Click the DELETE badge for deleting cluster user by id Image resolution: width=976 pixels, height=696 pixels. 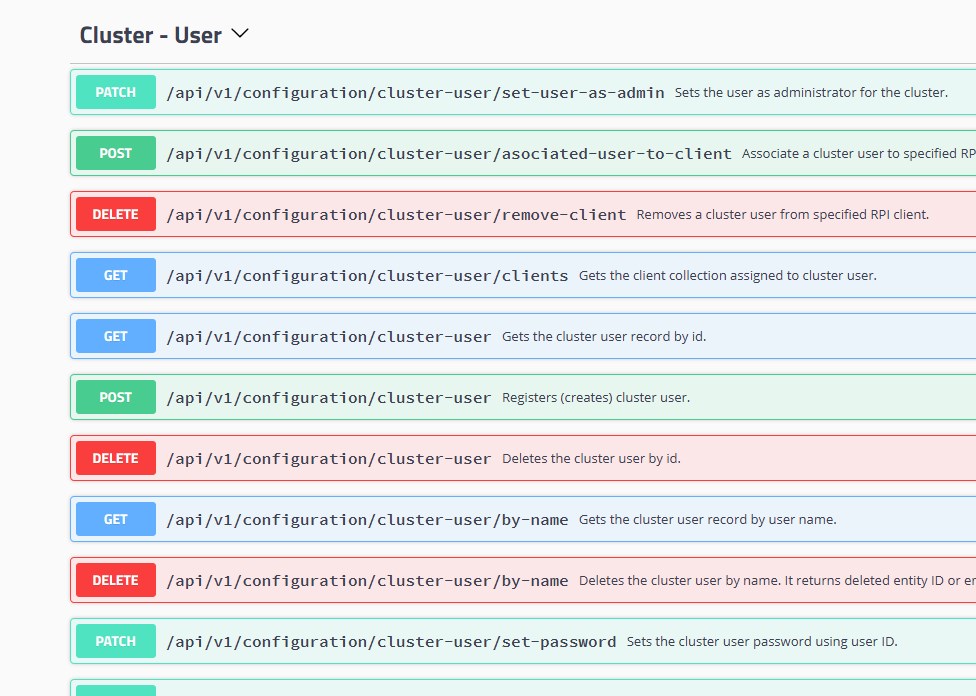coord(115,458)
